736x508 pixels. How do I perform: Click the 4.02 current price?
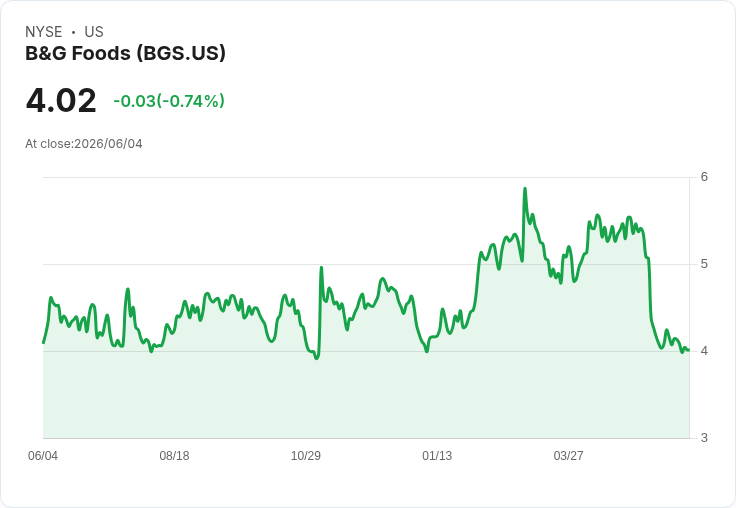click(x=61, y=100)
